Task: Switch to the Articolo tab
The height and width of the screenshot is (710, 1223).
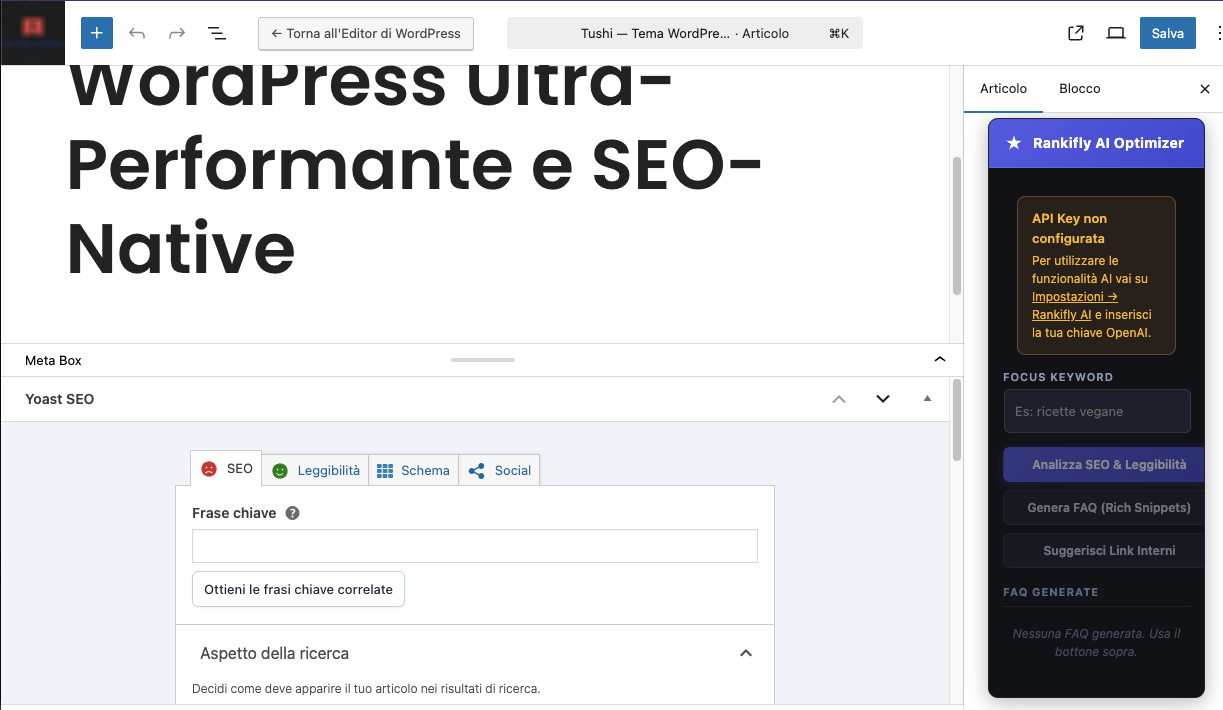Action: pyautogui.click(x=1003, y=89)
